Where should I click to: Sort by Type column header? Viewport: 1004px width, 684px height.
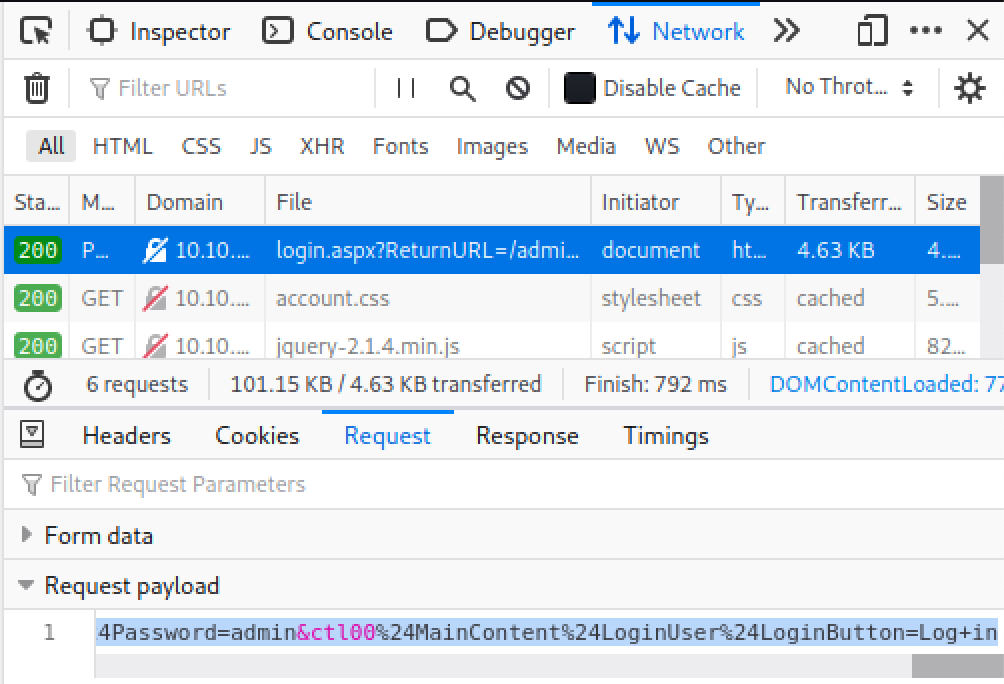click(753, 202)
